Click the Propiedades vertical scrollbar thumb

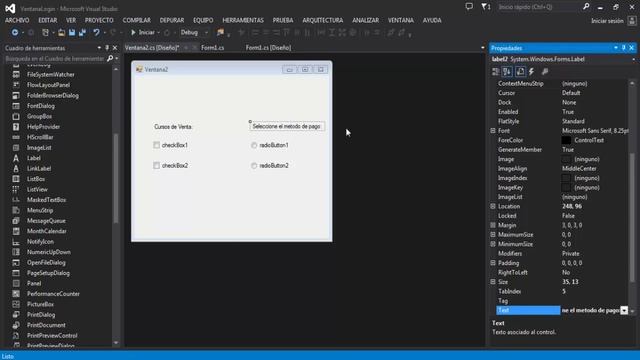pyautogui.click(x=632, y=217)
